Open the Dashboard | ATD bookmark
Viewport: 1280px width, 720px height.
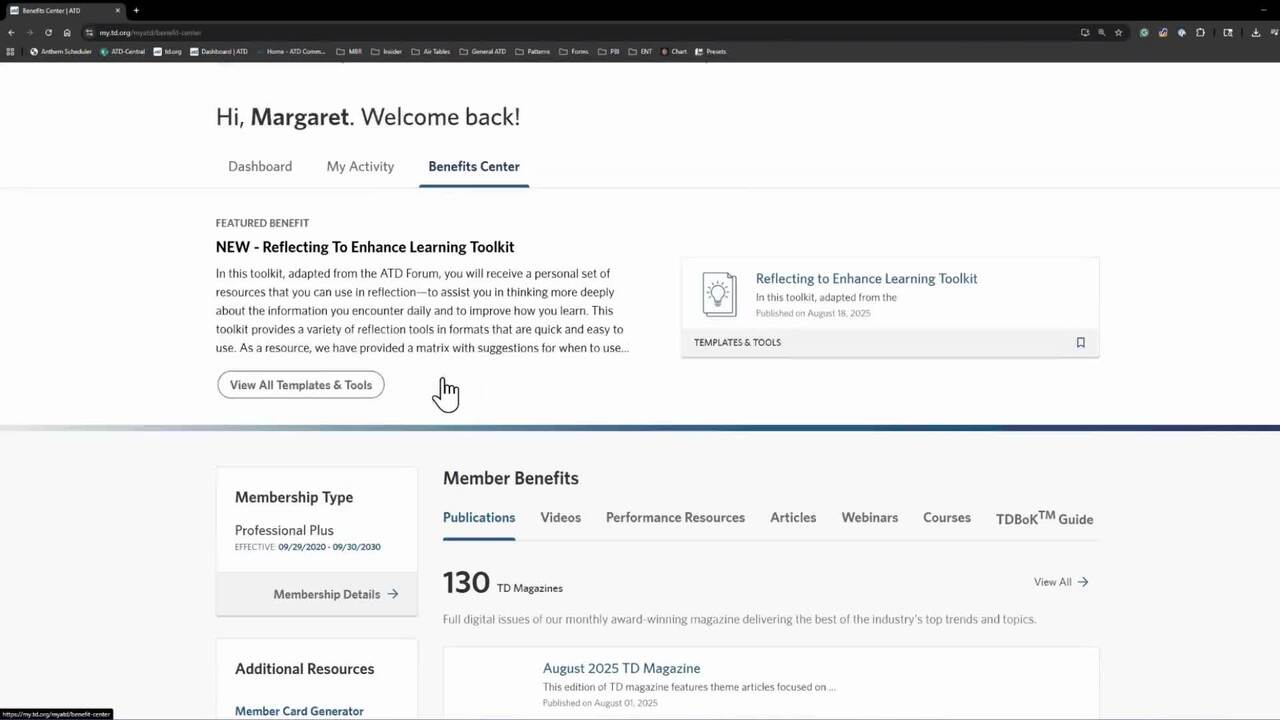pos(219,51)
